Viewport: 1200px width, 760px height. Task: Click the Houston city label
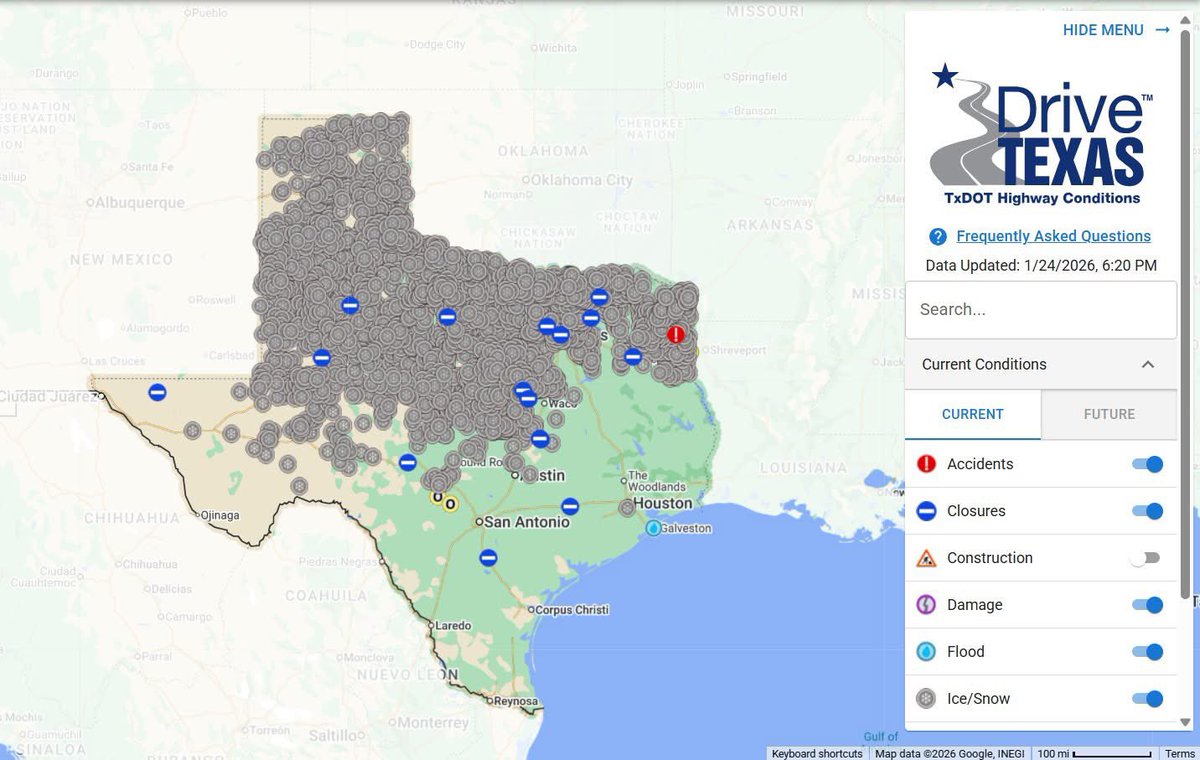tap(662, 503)
